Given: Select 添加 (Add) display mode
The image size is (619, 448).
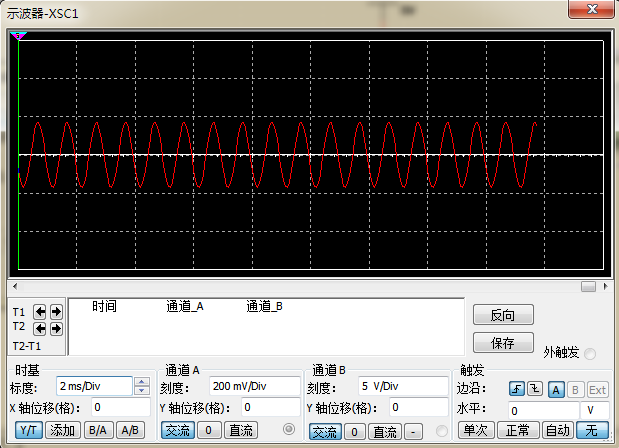Looking at the screenshot, I should pos(63,430).
